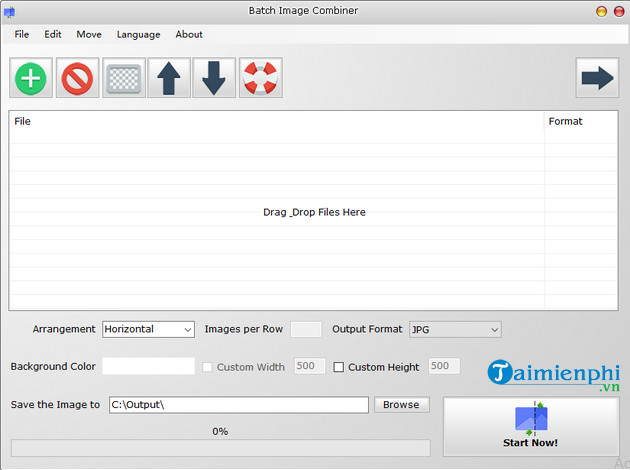Click the green plus Add files icon
This screenshot has height=470, width=630.
pos(31,78)
